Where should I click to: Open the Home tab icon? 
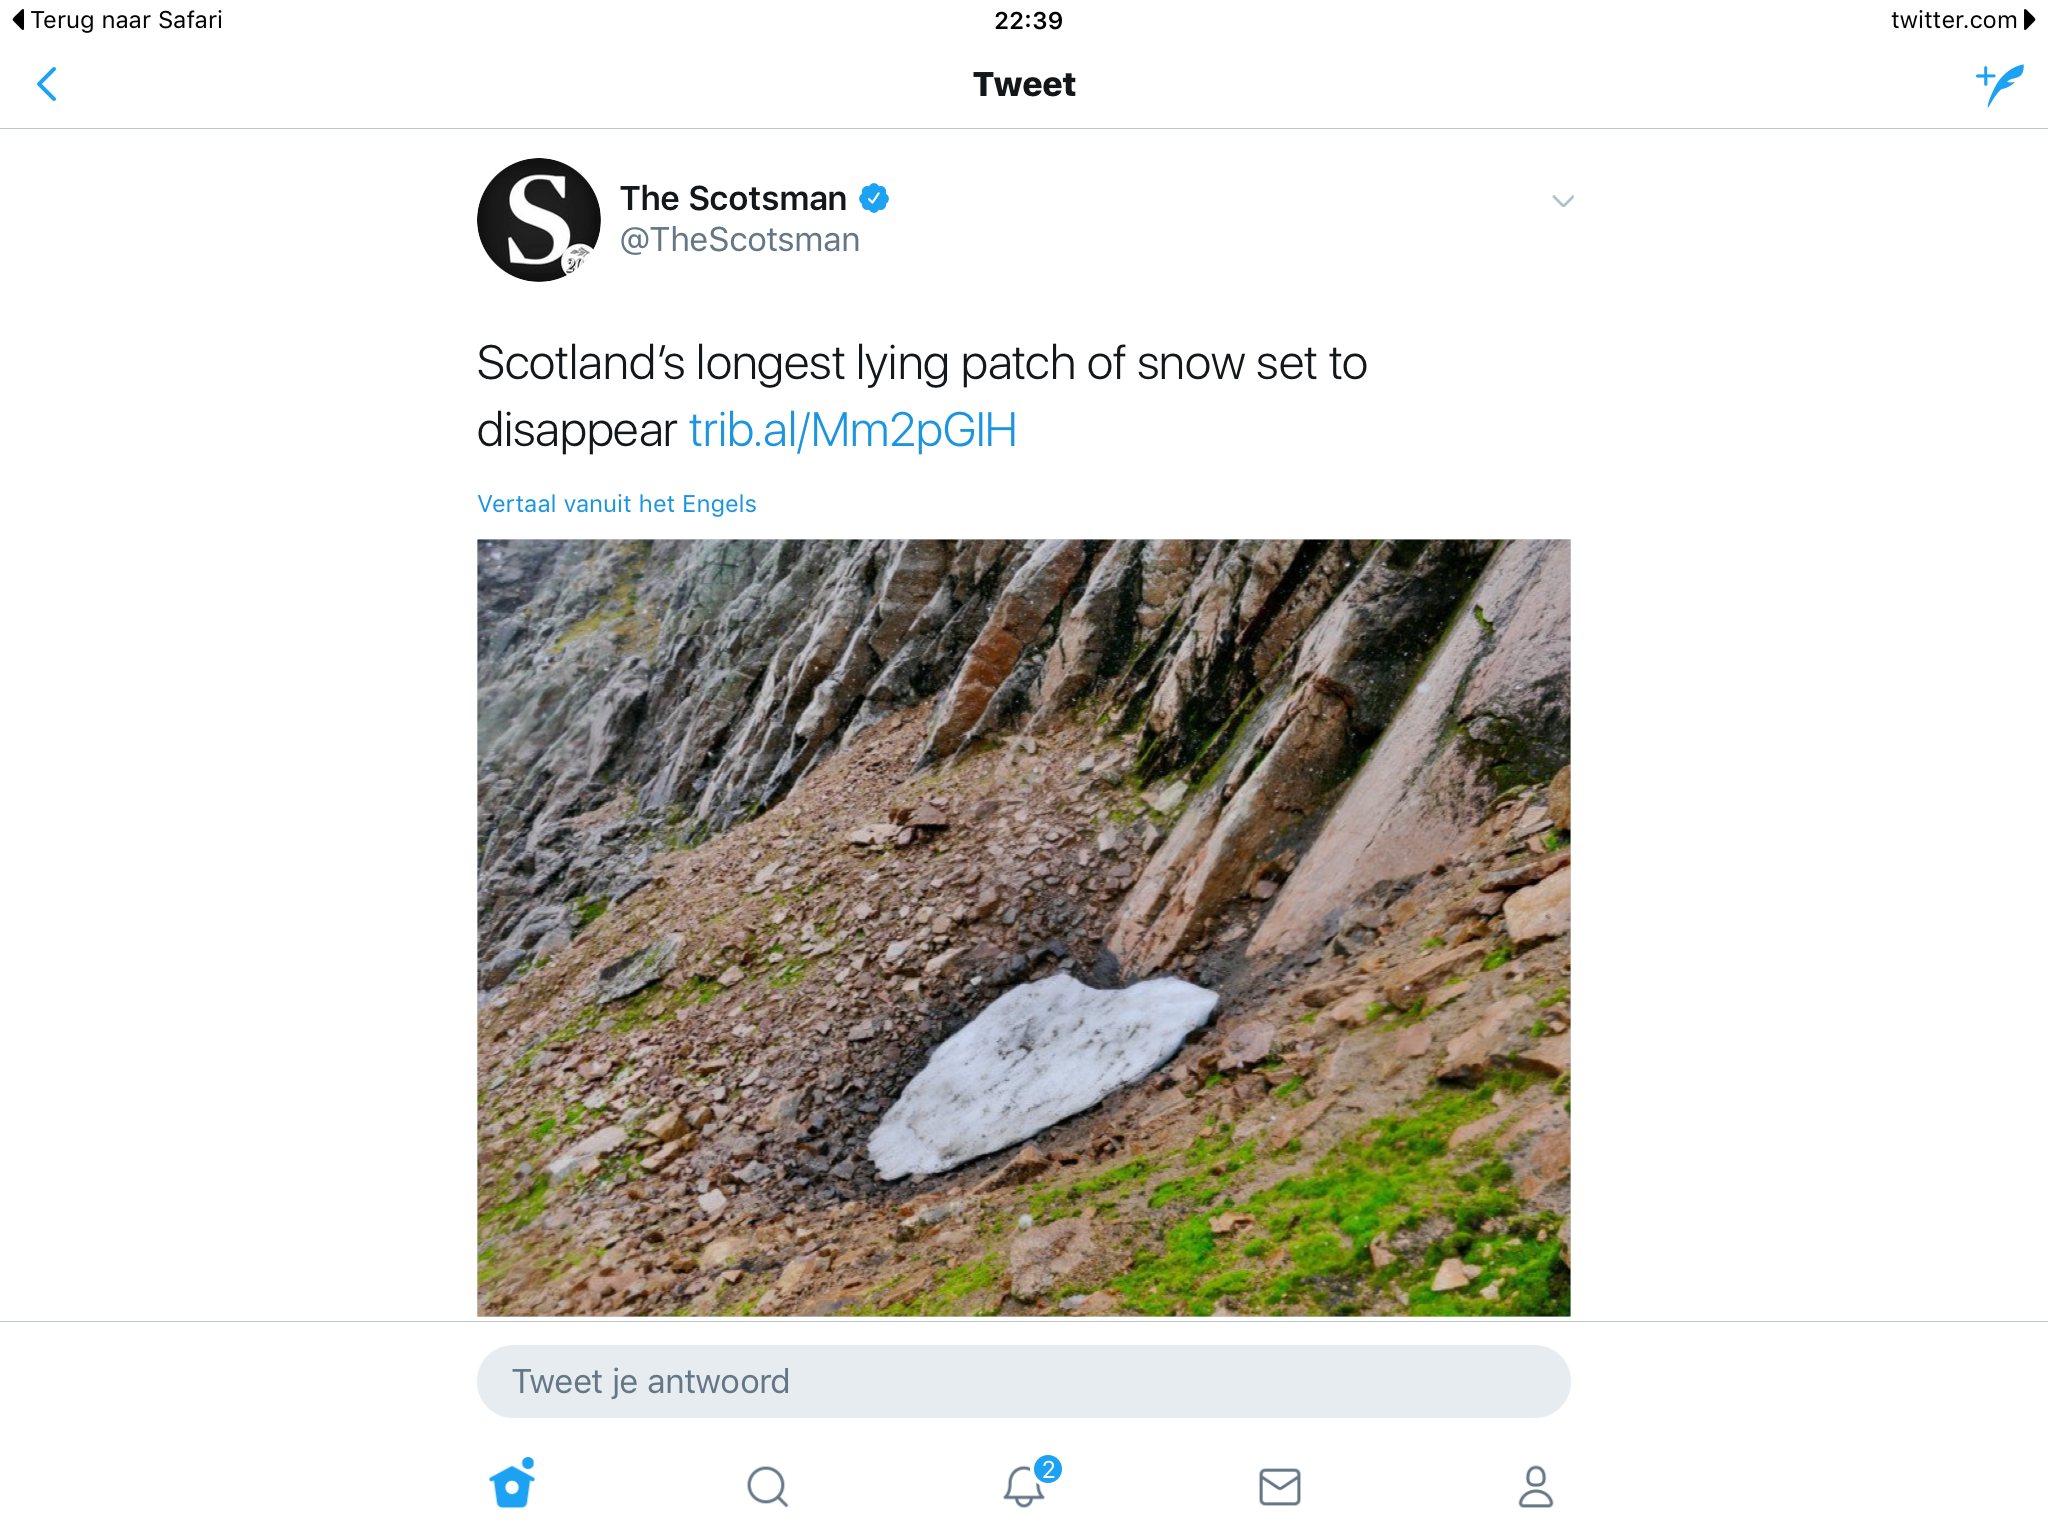[513, 1484]
